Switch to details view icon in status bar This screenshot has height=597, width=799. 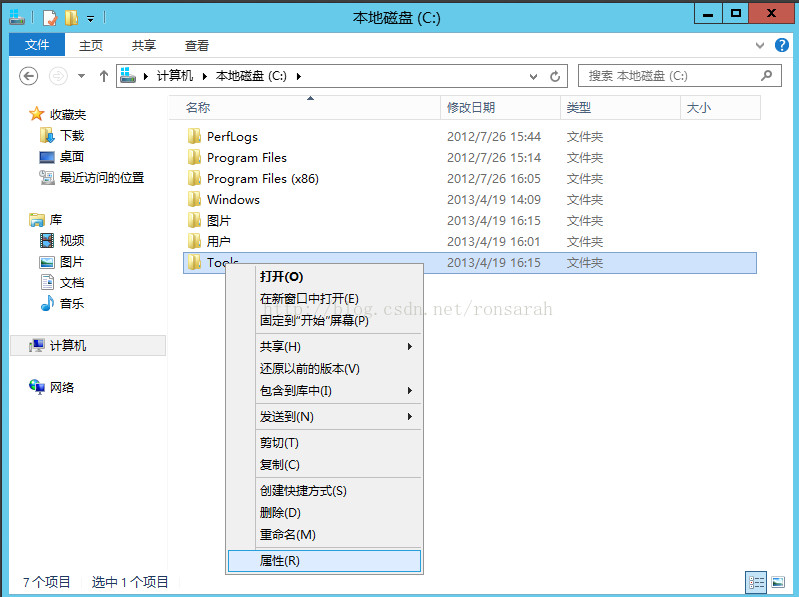(756, 582)
